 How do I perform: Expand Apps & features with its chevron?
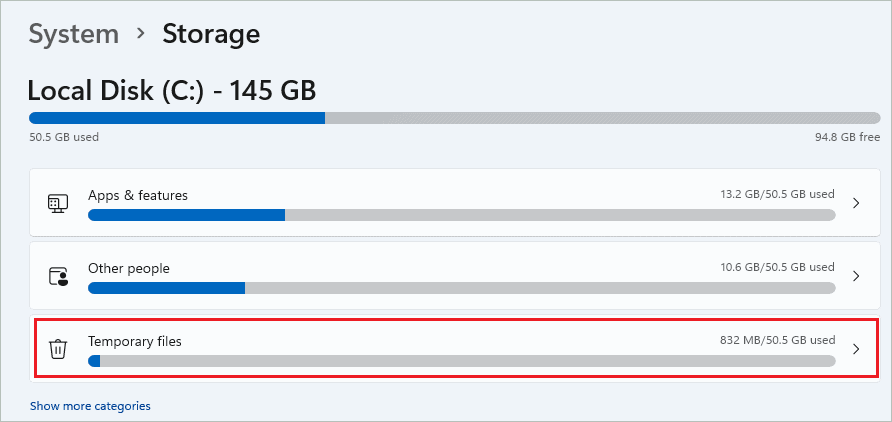pyautogui.click(x=856, y=203)
